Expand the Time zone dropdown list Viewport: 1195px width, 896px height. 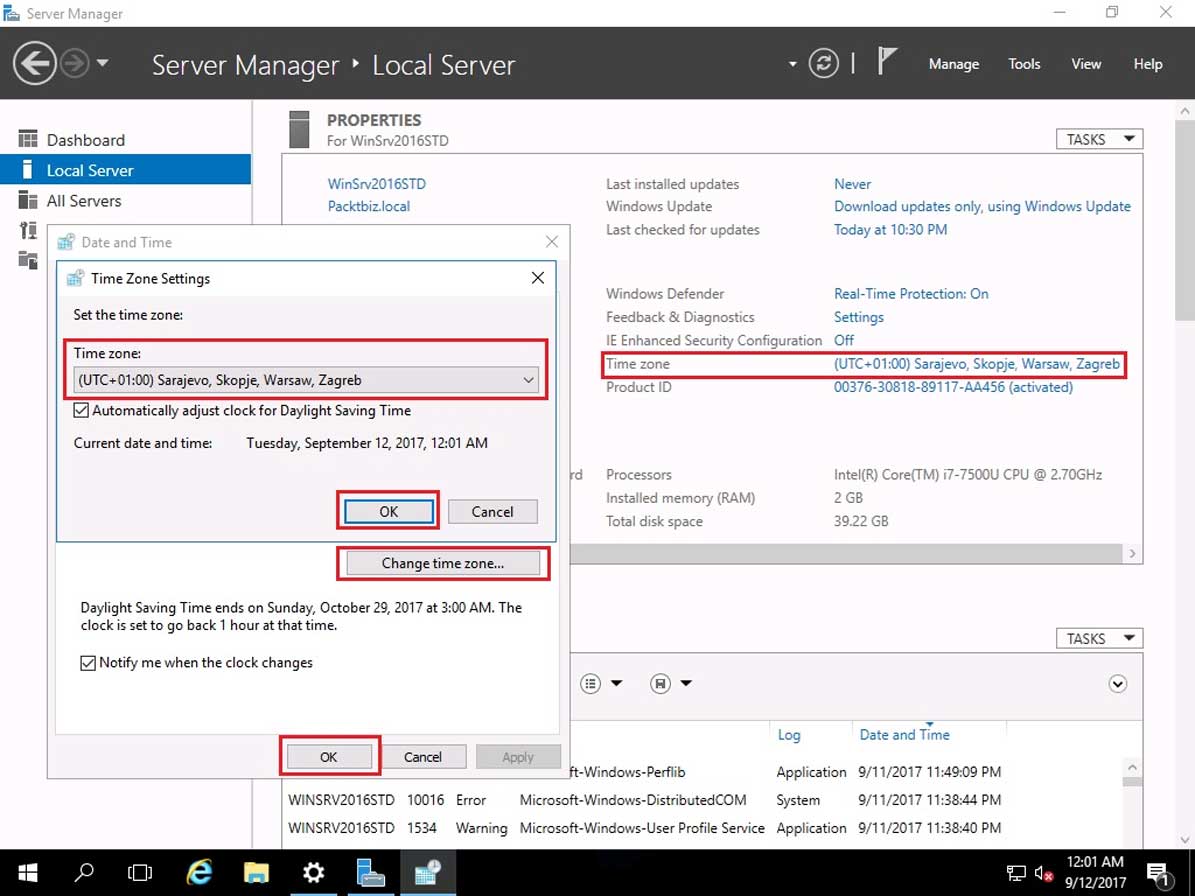(528, 380)
